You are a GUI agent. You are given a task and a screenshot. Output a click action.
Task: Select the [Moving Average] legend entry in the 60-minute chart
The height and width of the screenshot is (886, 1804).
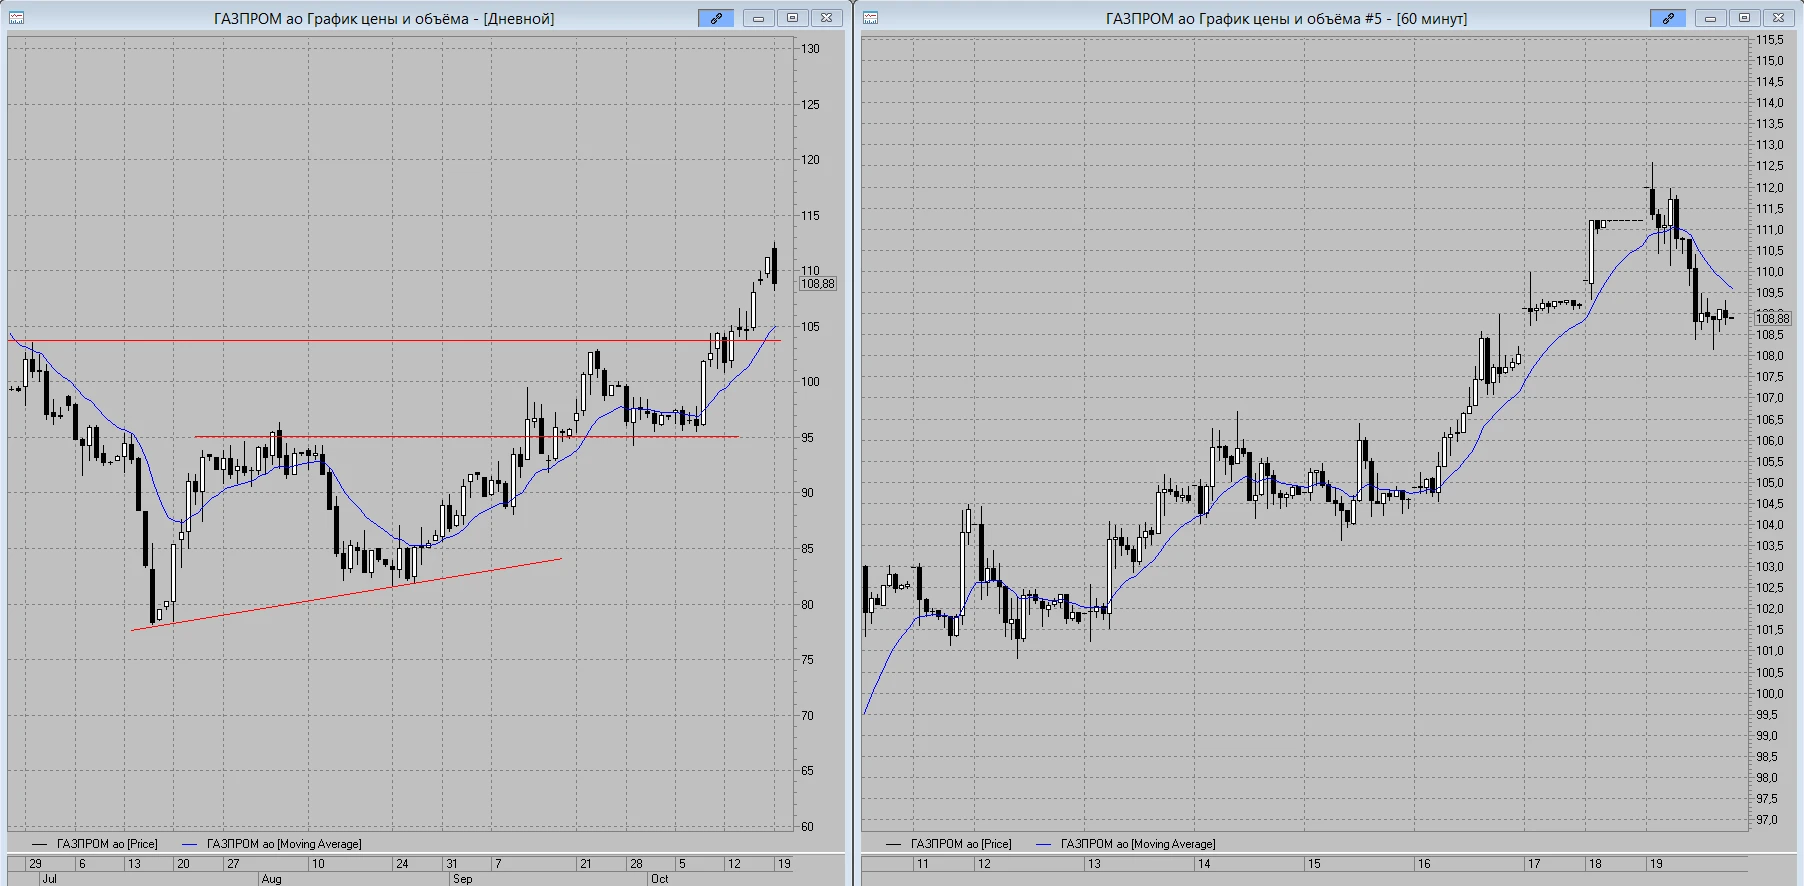(1138, 844)
